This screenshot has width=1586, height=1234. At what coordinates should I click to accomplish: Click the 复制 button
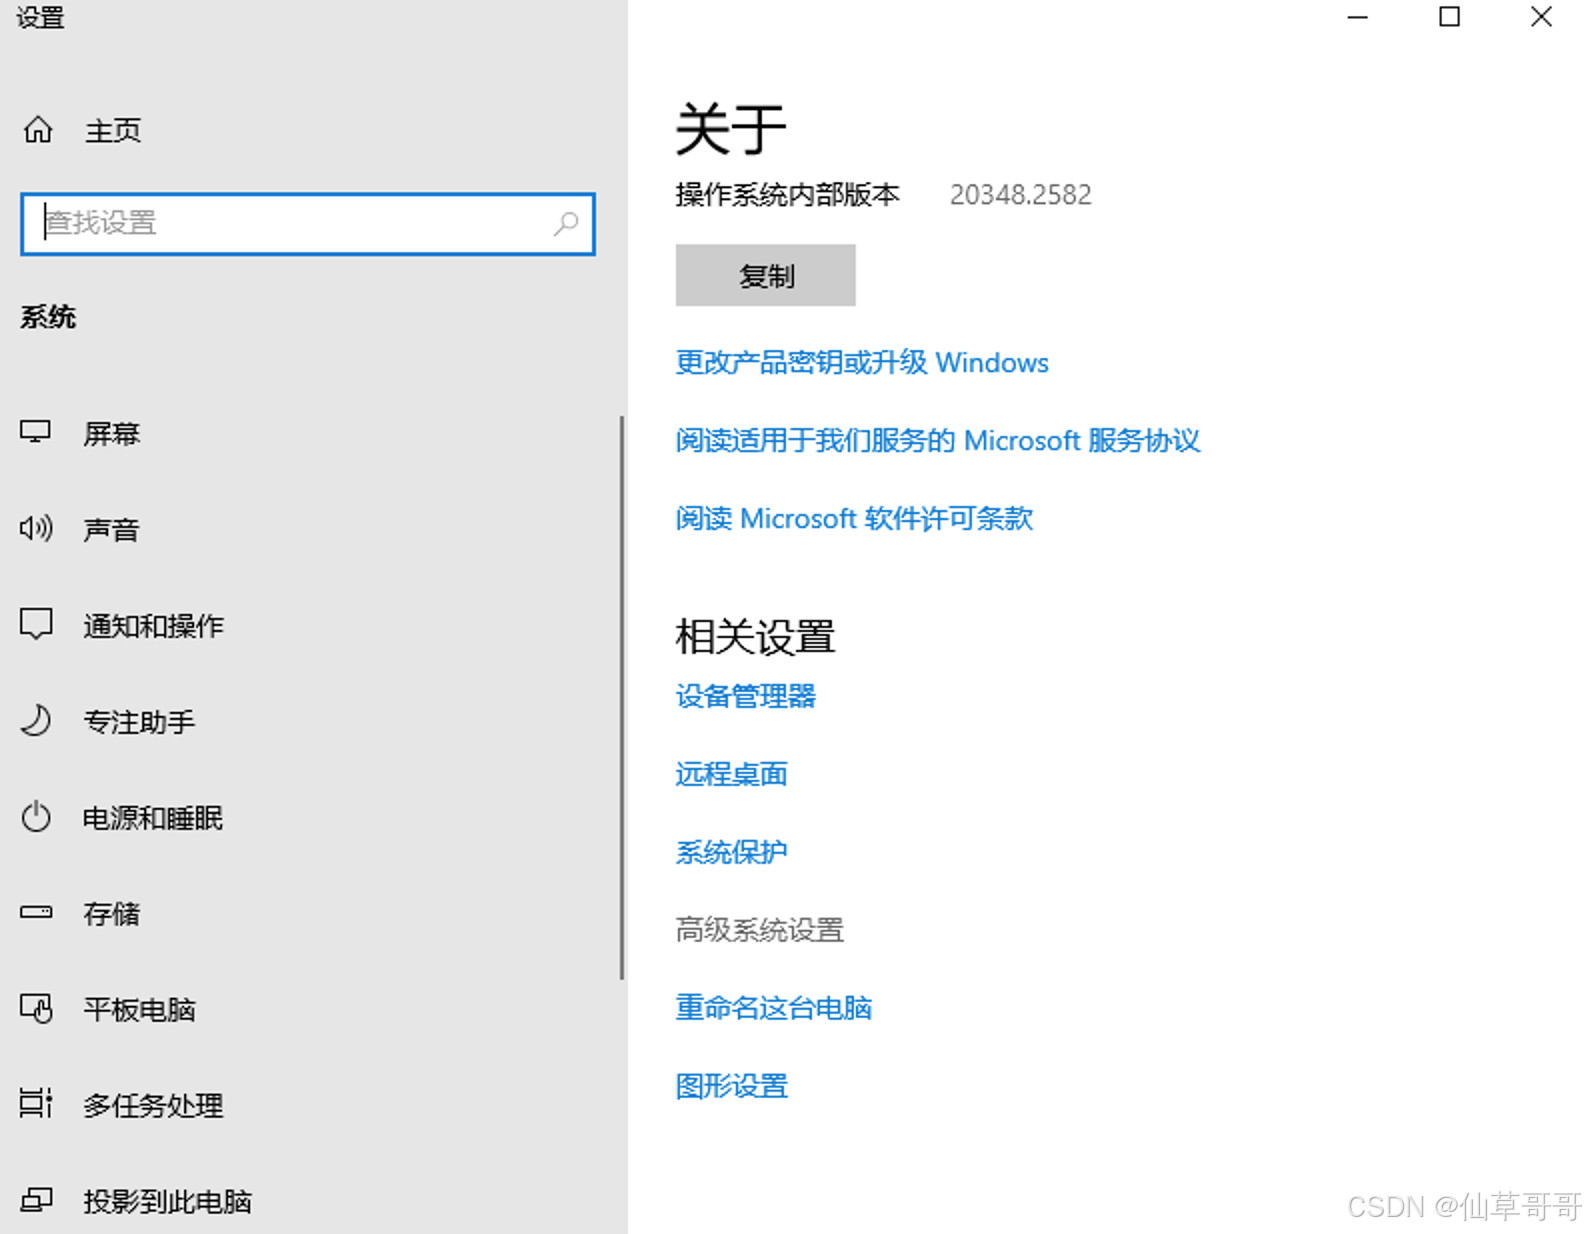(766, 275)
